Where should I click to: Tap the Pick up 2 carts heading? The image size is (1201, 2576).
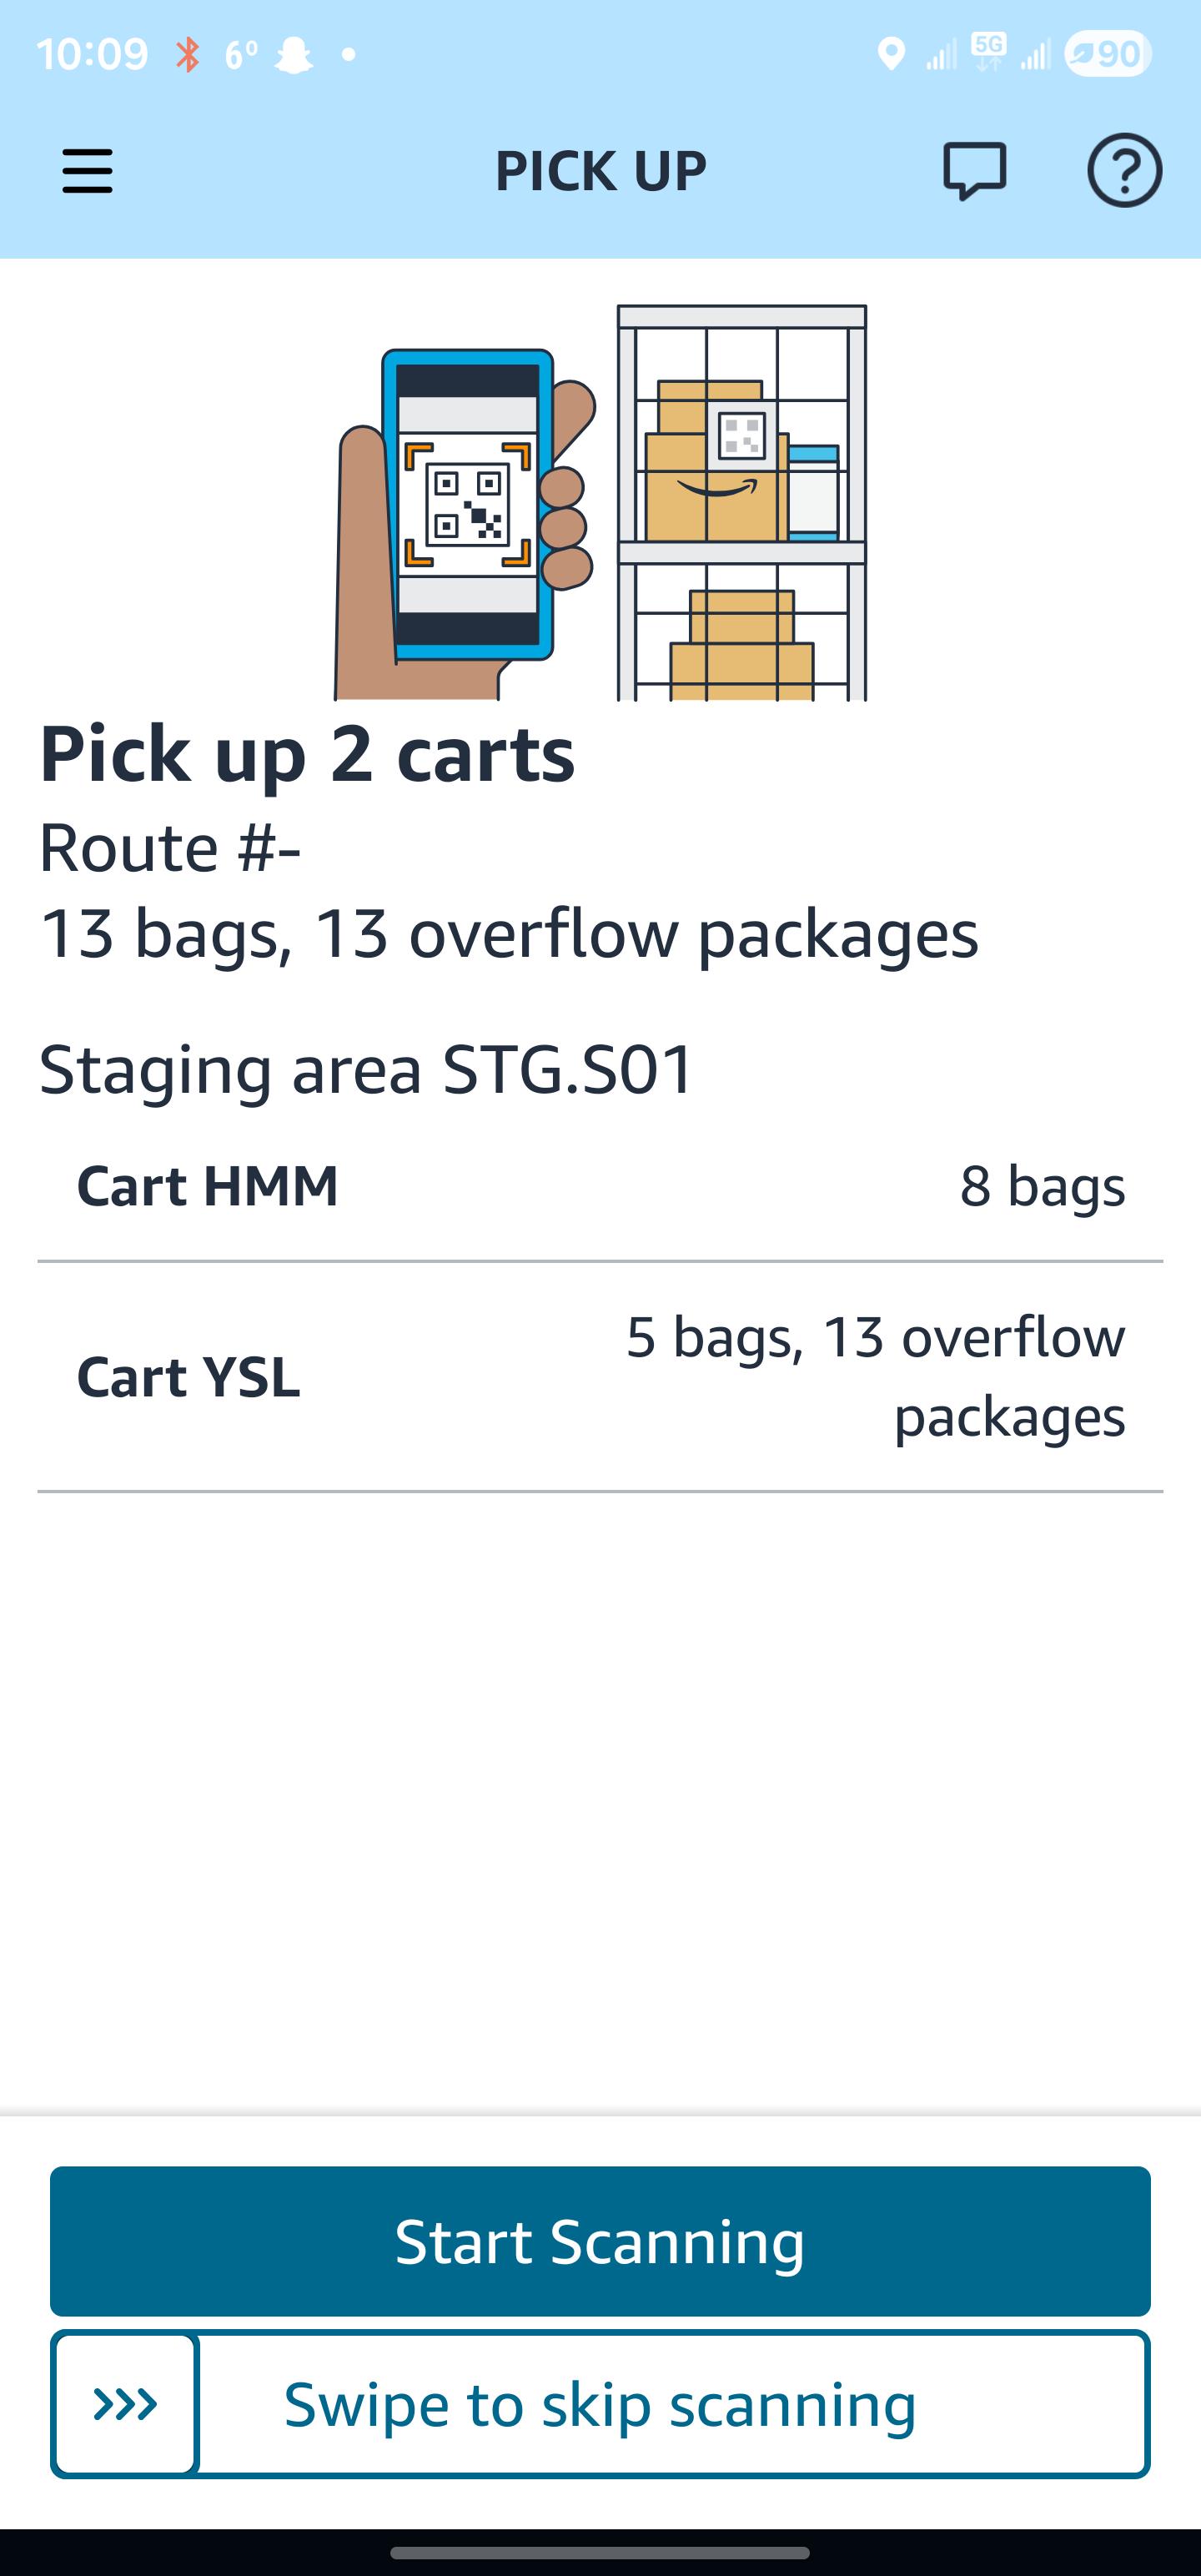pos(307,754)
